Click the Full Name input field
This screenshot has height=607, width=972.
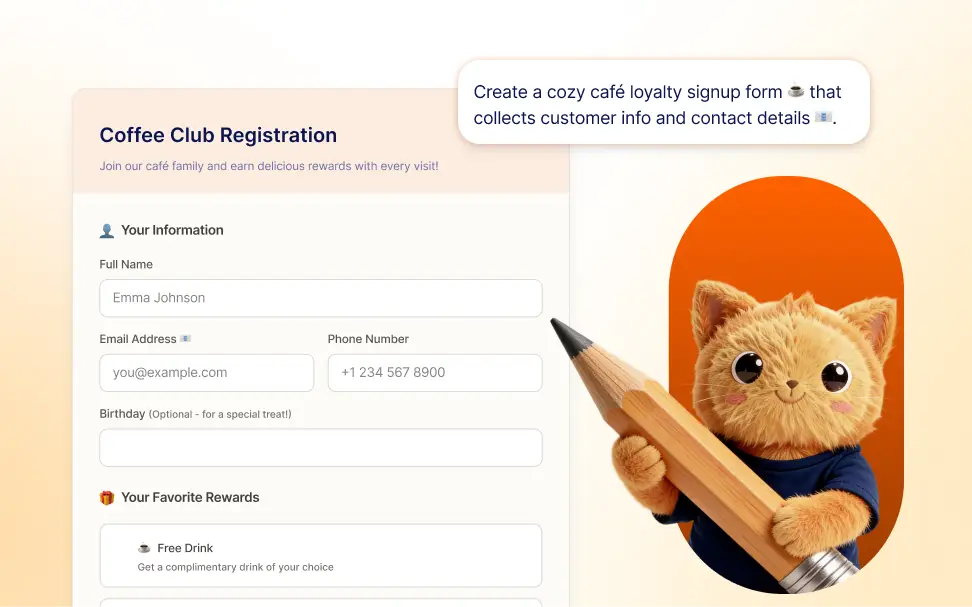click(x=321, y=298)
